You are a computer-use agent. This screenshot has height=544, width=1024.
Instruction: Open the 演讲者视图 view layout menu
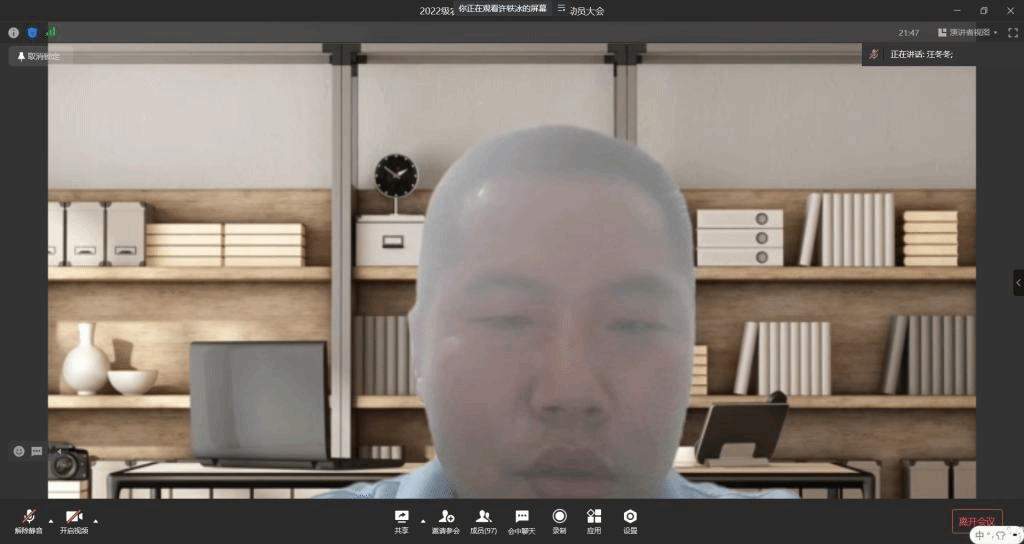(x=967, y=32)
